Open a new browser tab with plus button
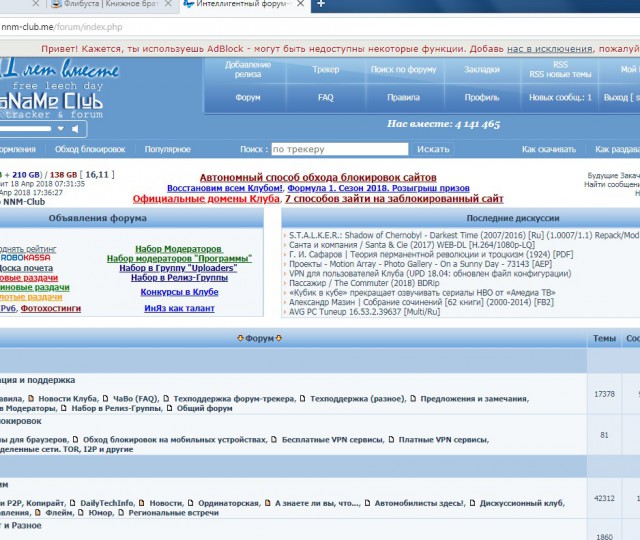This screenshot has width=640, height=540. pyautogui.click(x=321, y=4)
